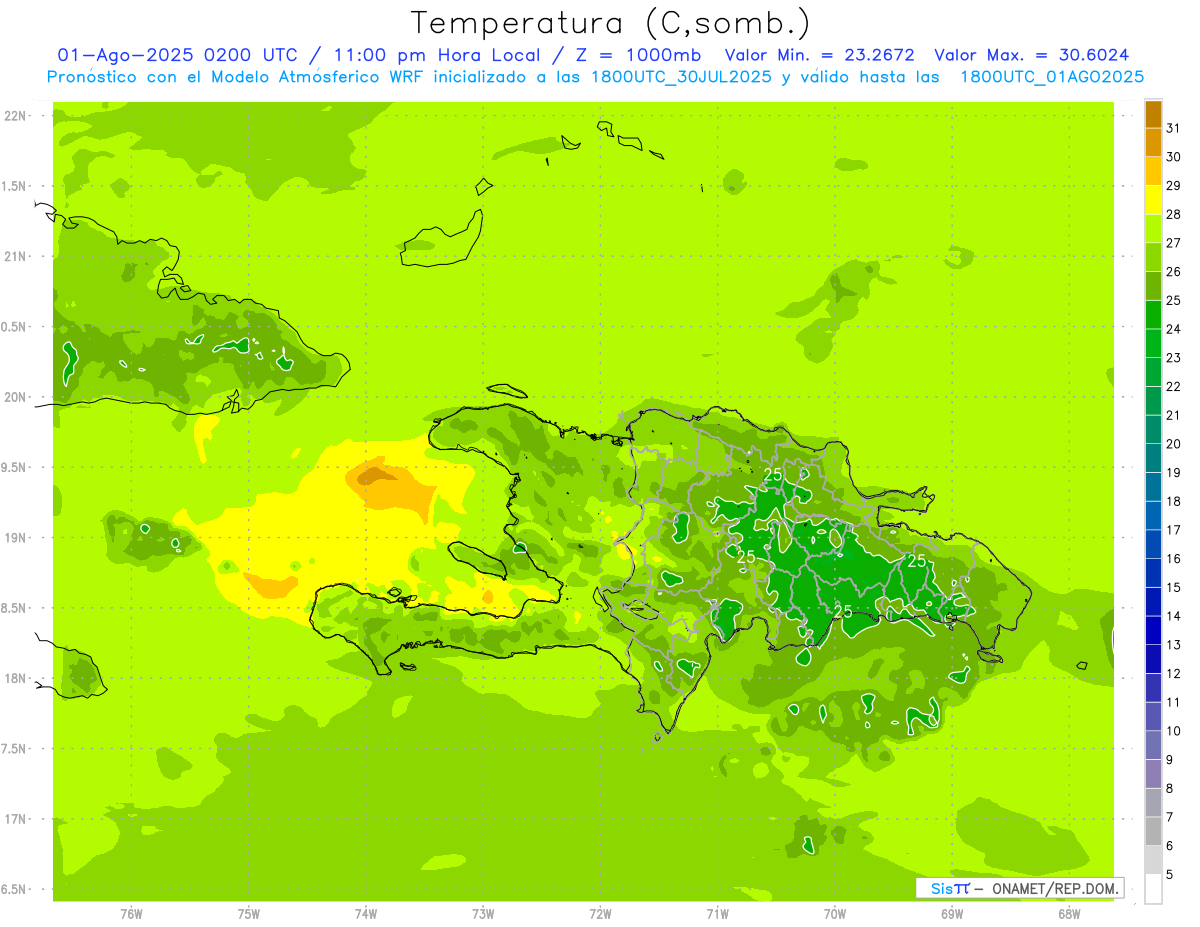Click the 'Z = 1000mb' level label
The width and height of the screenshot is (1200, 927).
(x=634, y=55)
